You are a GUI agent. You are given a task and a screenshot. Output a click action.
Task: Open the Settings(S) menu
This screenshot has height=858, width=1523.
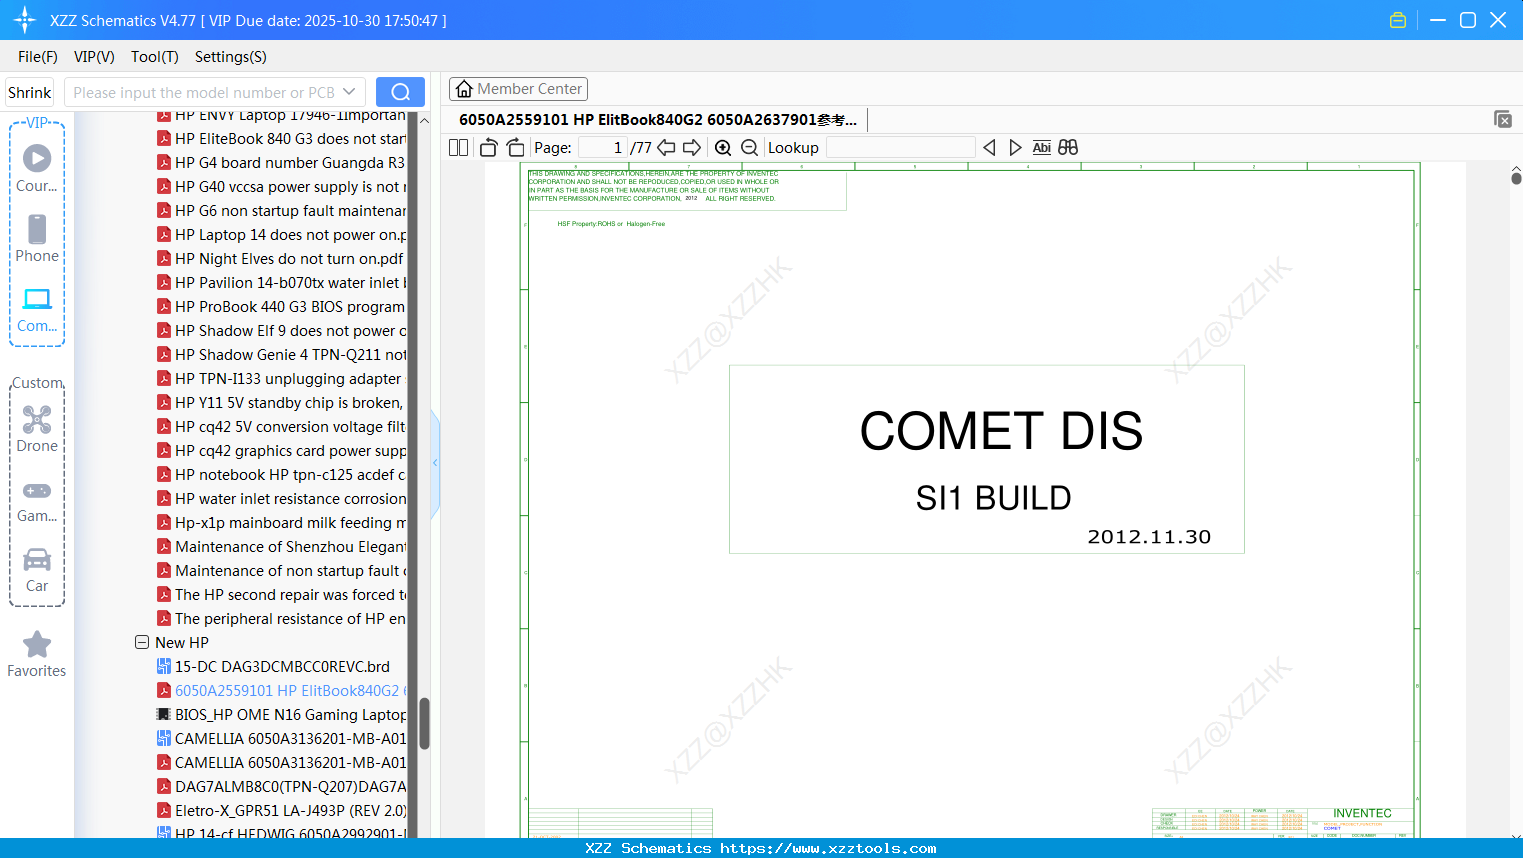click(x=231, y=57)
